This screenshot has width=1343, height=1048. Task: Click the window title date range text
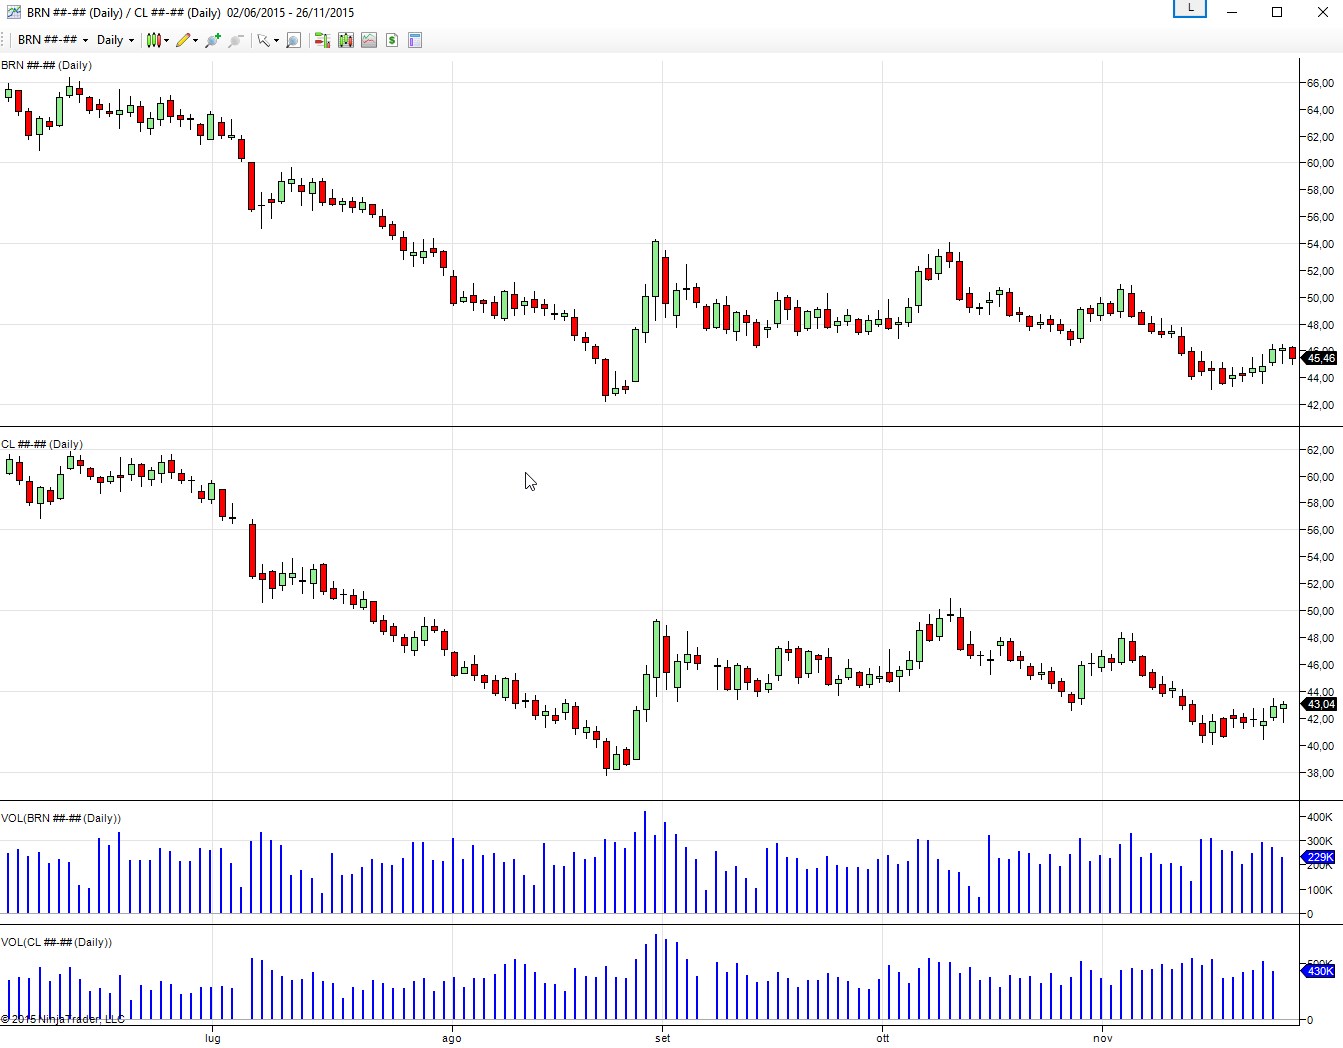(291, 13)
